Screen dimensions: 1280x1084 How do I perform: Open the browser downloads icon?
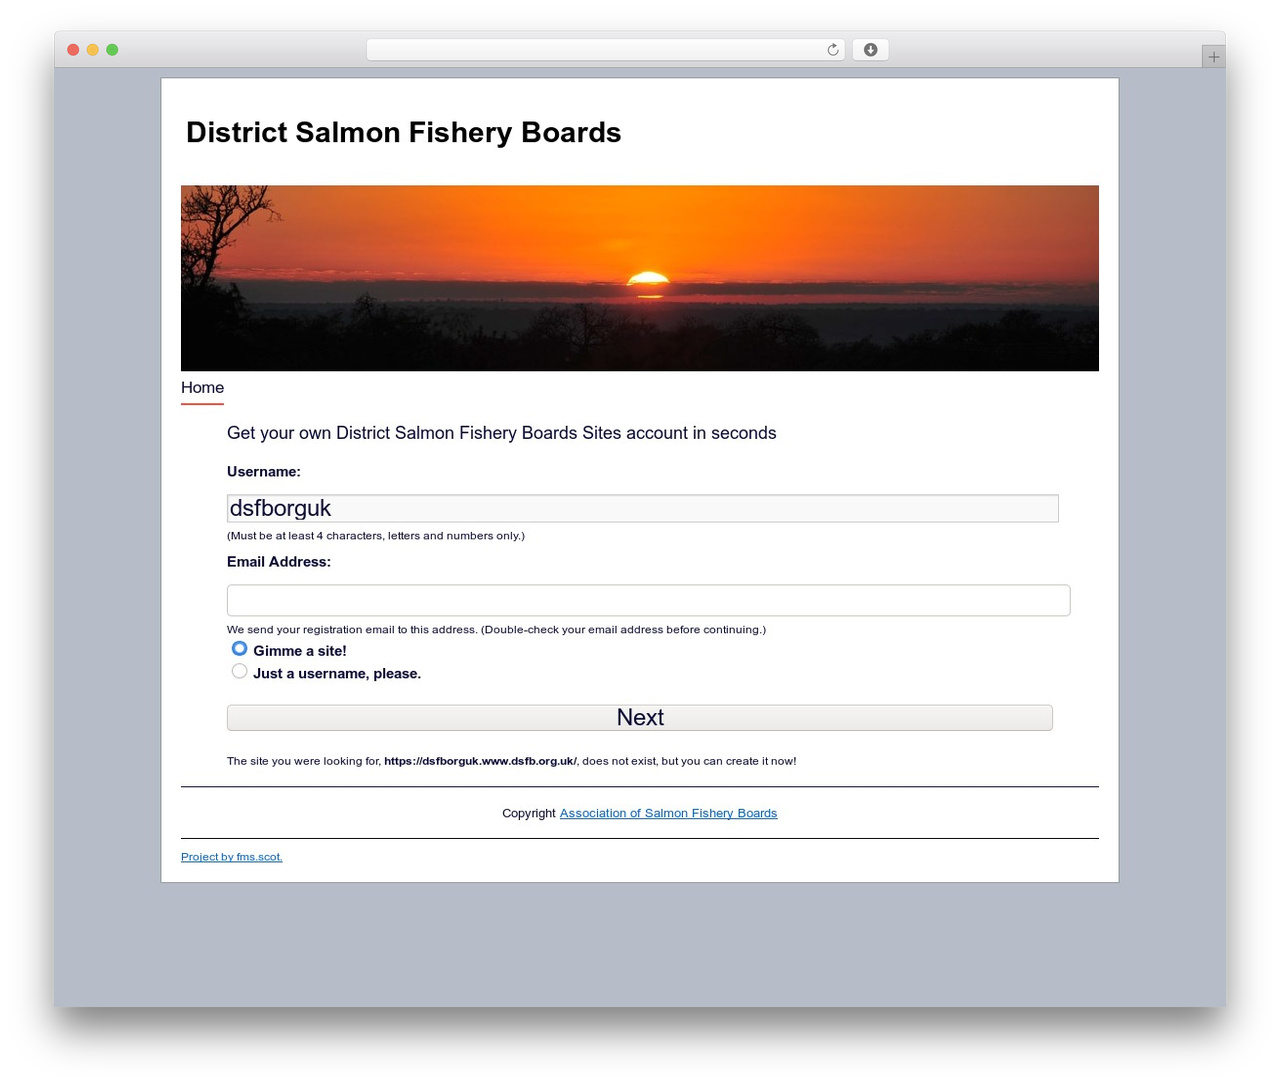coord(870,50)
